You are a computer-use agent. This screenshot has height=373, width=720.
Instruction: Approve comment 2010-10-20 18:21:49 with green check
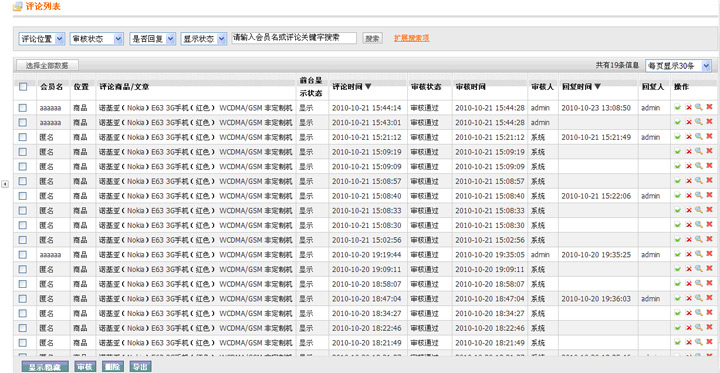pos(678,343)
